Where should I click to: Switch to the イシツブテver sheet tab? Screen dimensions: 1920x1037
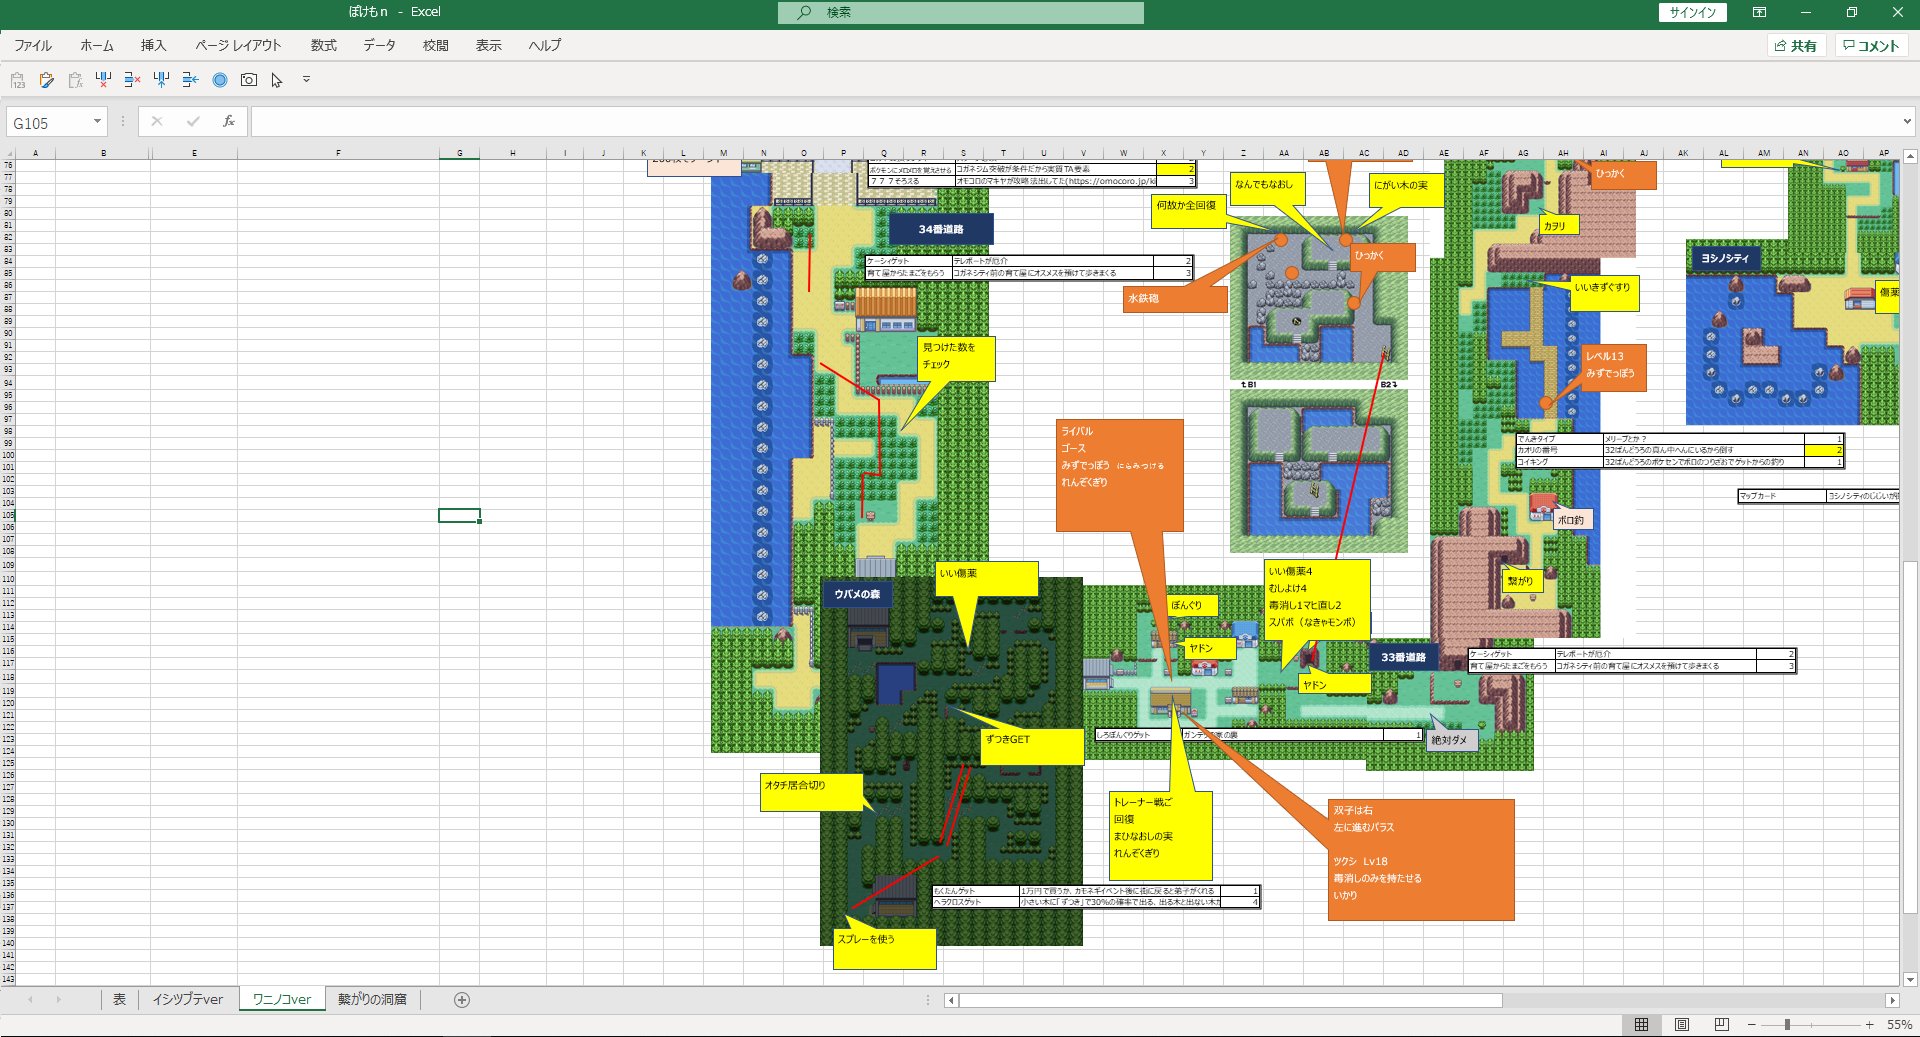tap(187, 999)
